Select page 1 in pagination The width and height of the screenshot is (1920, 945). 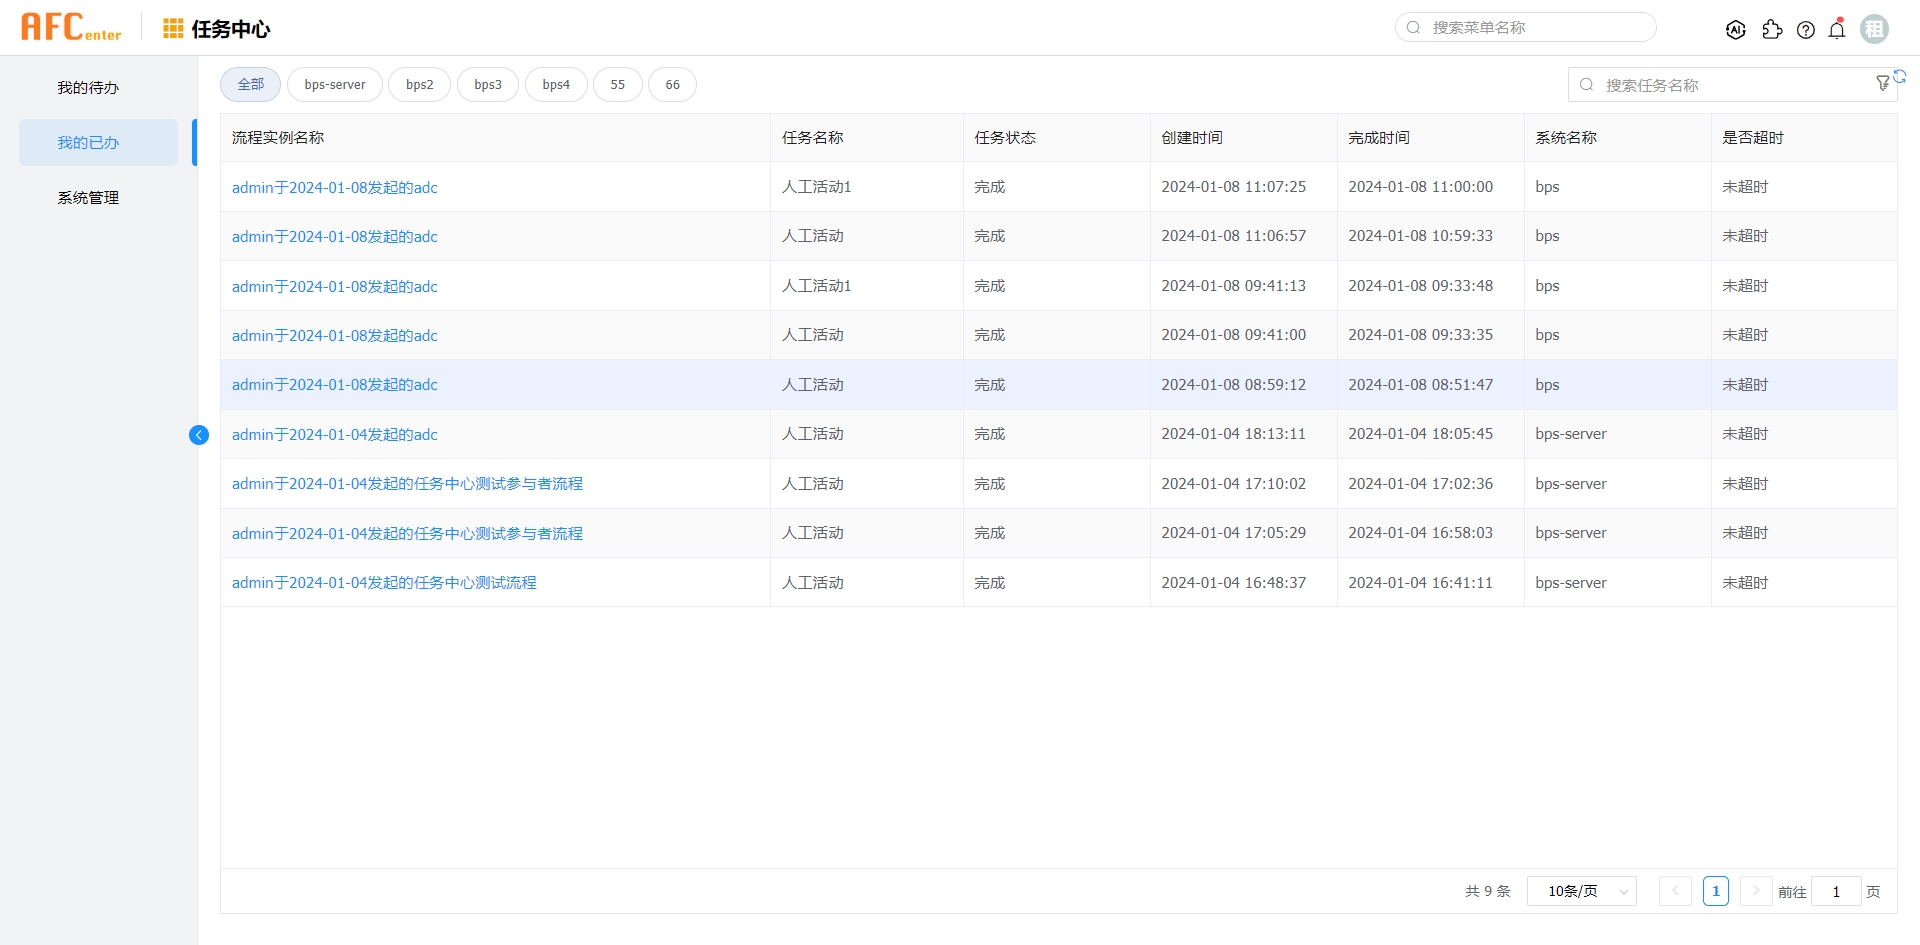1716,890
